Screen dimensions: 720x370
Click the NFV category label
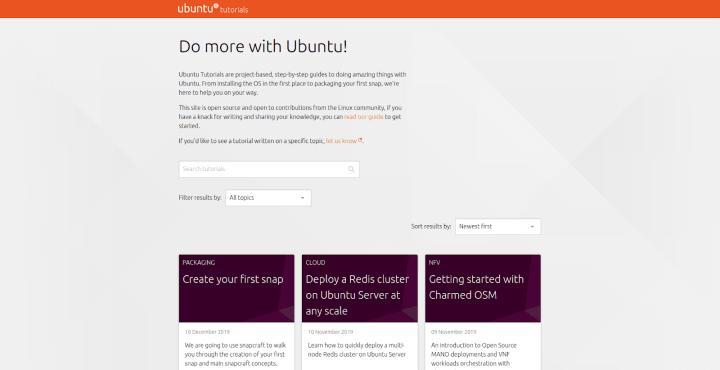(x=434, y=263)
